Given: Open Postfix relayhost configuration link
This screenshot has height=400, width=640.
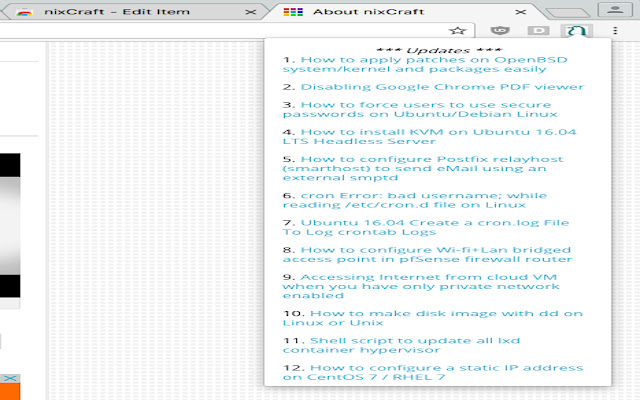Looking at the screenshot, I should tap(423, 168).
